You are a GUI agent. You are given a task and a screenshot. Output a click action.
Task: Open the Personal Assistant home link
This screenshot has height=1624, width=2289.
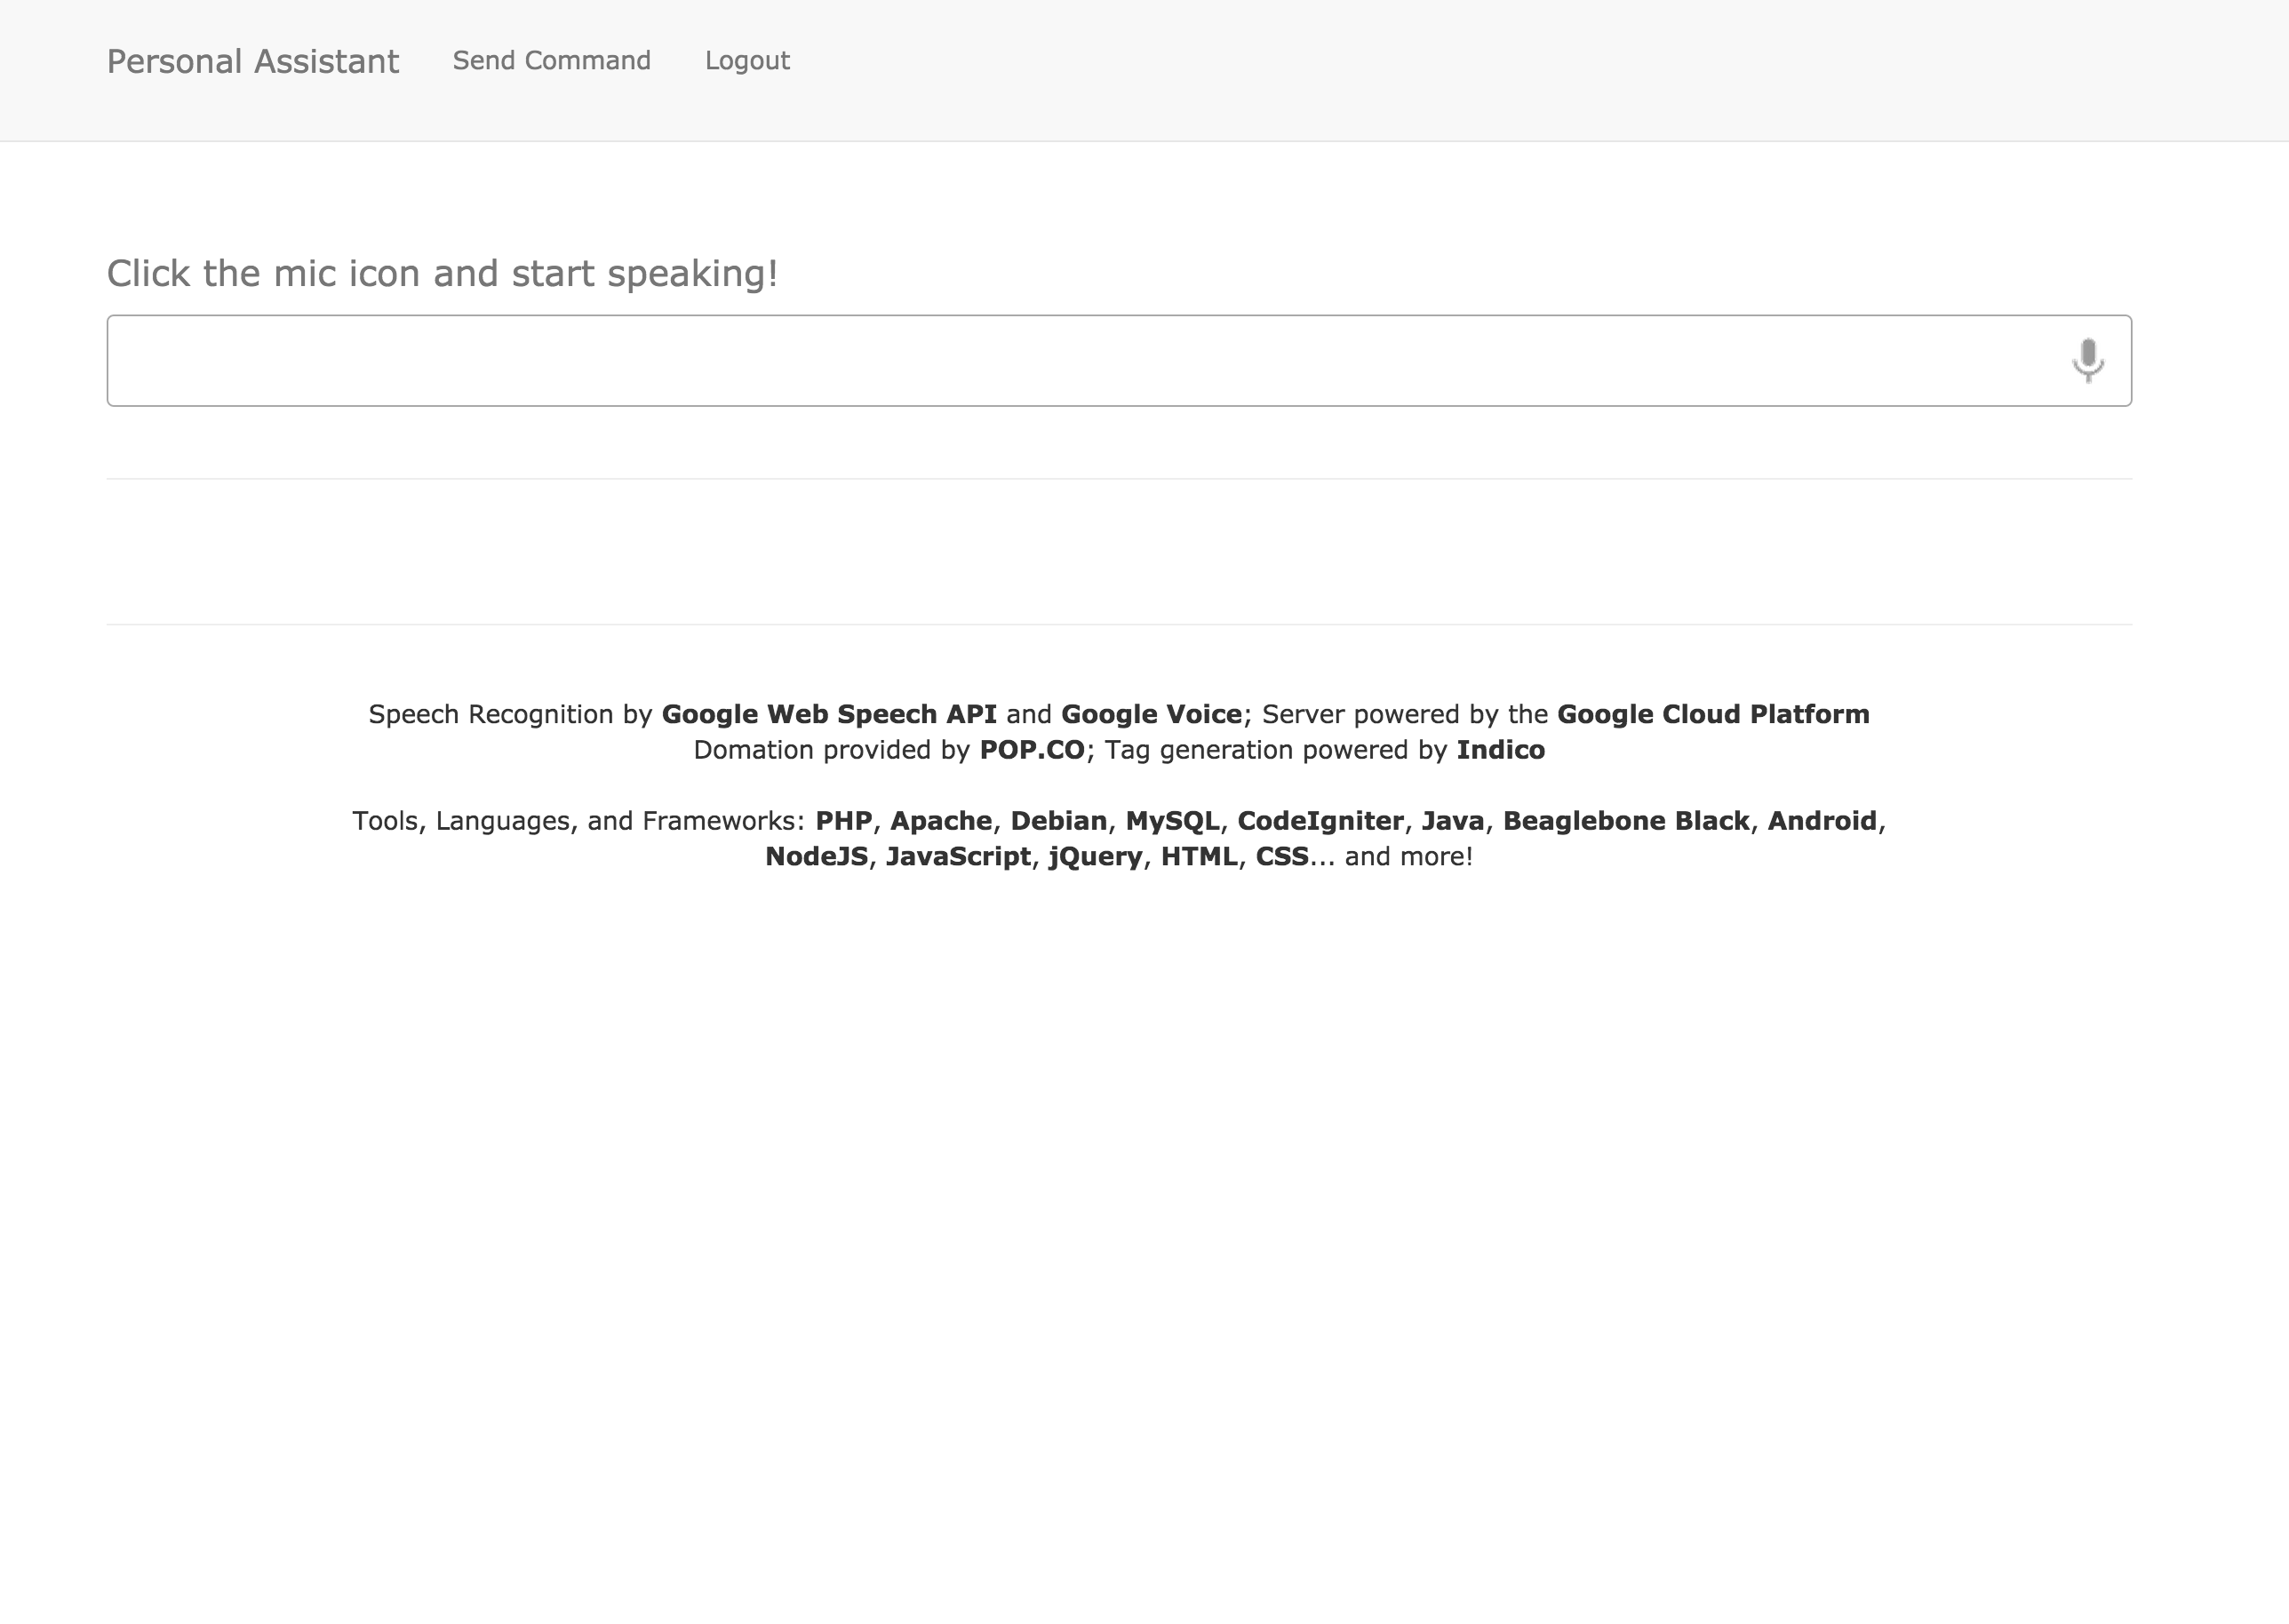pos(252,61)
